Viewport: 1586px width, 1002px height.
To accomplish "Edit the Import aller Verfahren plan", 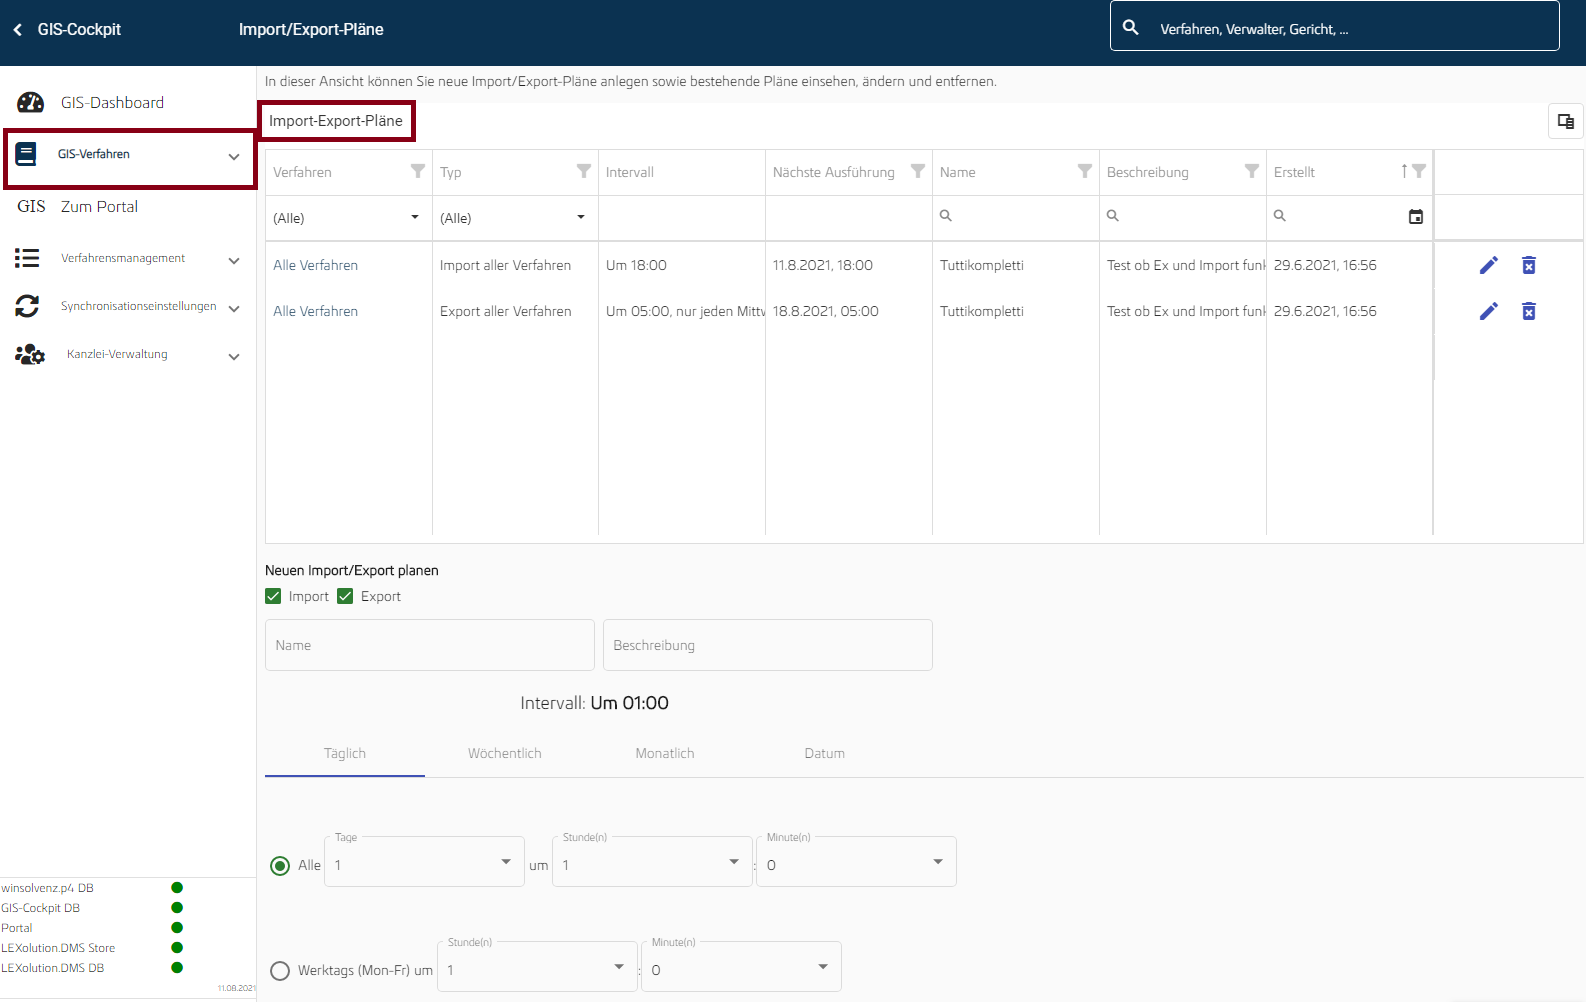I will click(x=1489, y=265).
